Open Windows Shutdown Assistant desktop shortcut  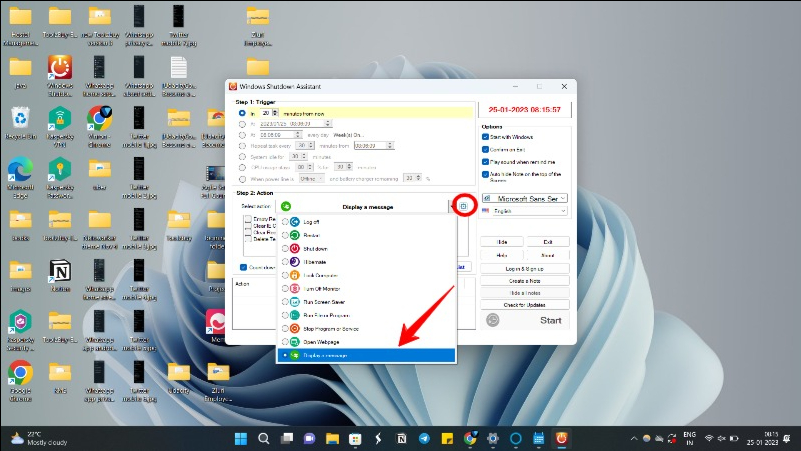[60, 76]
